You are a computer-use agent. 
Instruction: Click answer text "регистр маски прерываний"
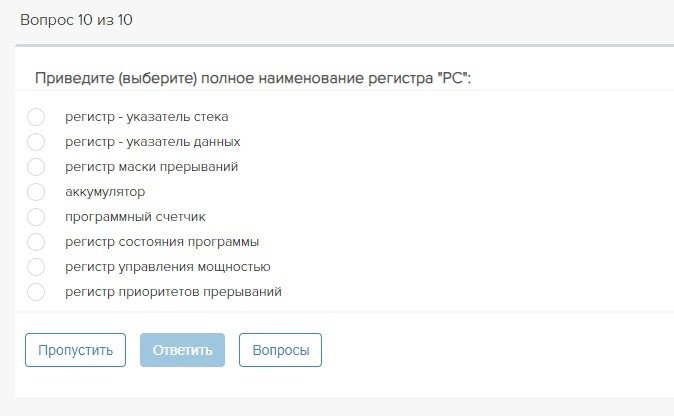tap(151, 167)
